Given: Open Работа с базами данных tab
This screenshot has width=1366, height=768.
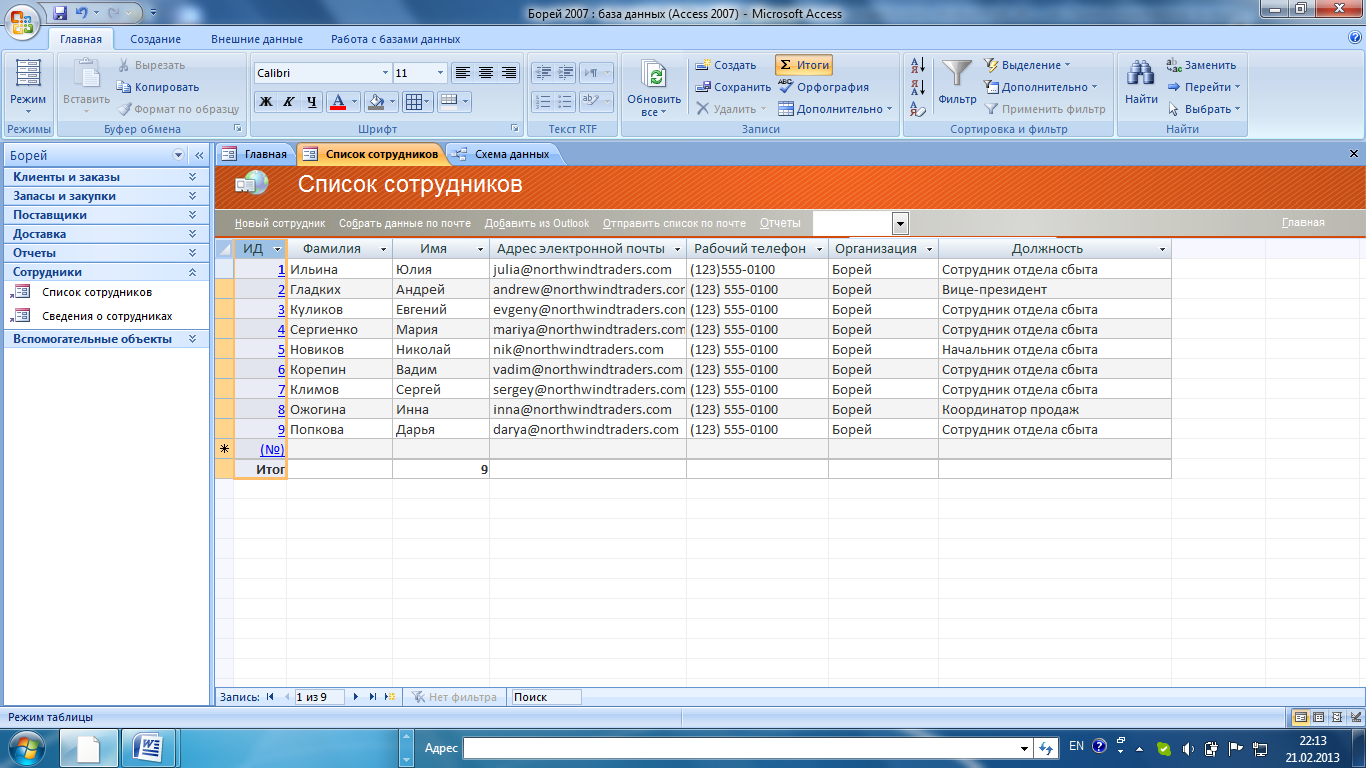Looking at the screenshot, I should click(x=396, y=39).
